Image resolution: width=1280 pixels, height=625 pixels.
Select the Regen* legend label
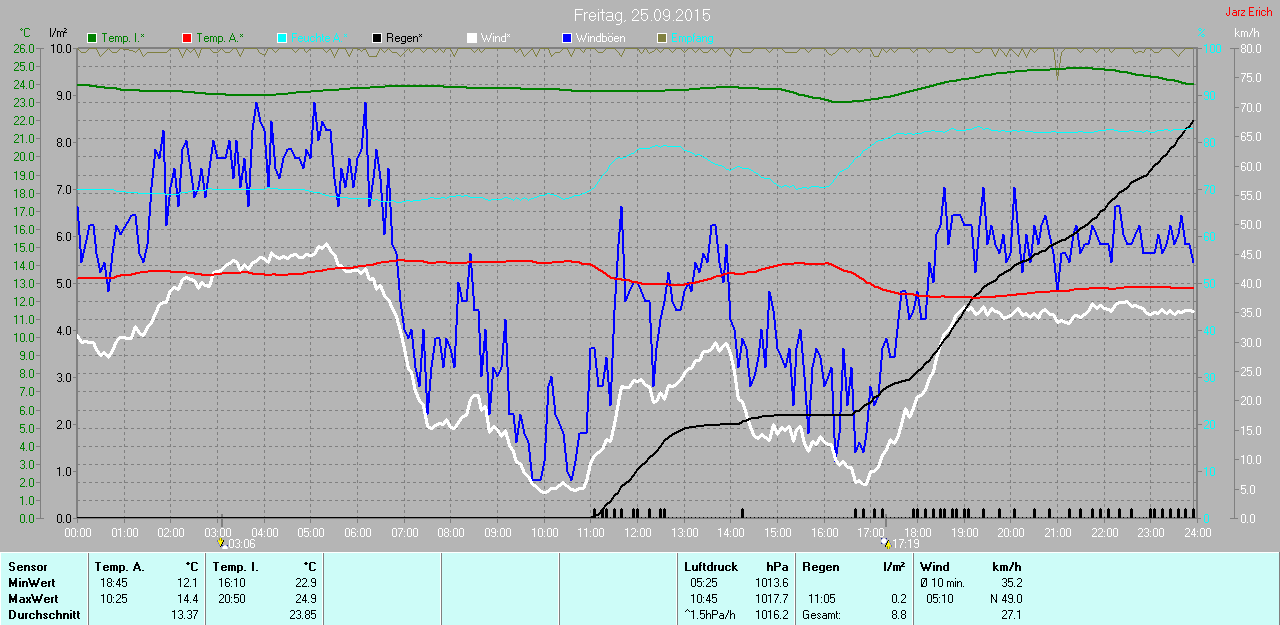404,38
